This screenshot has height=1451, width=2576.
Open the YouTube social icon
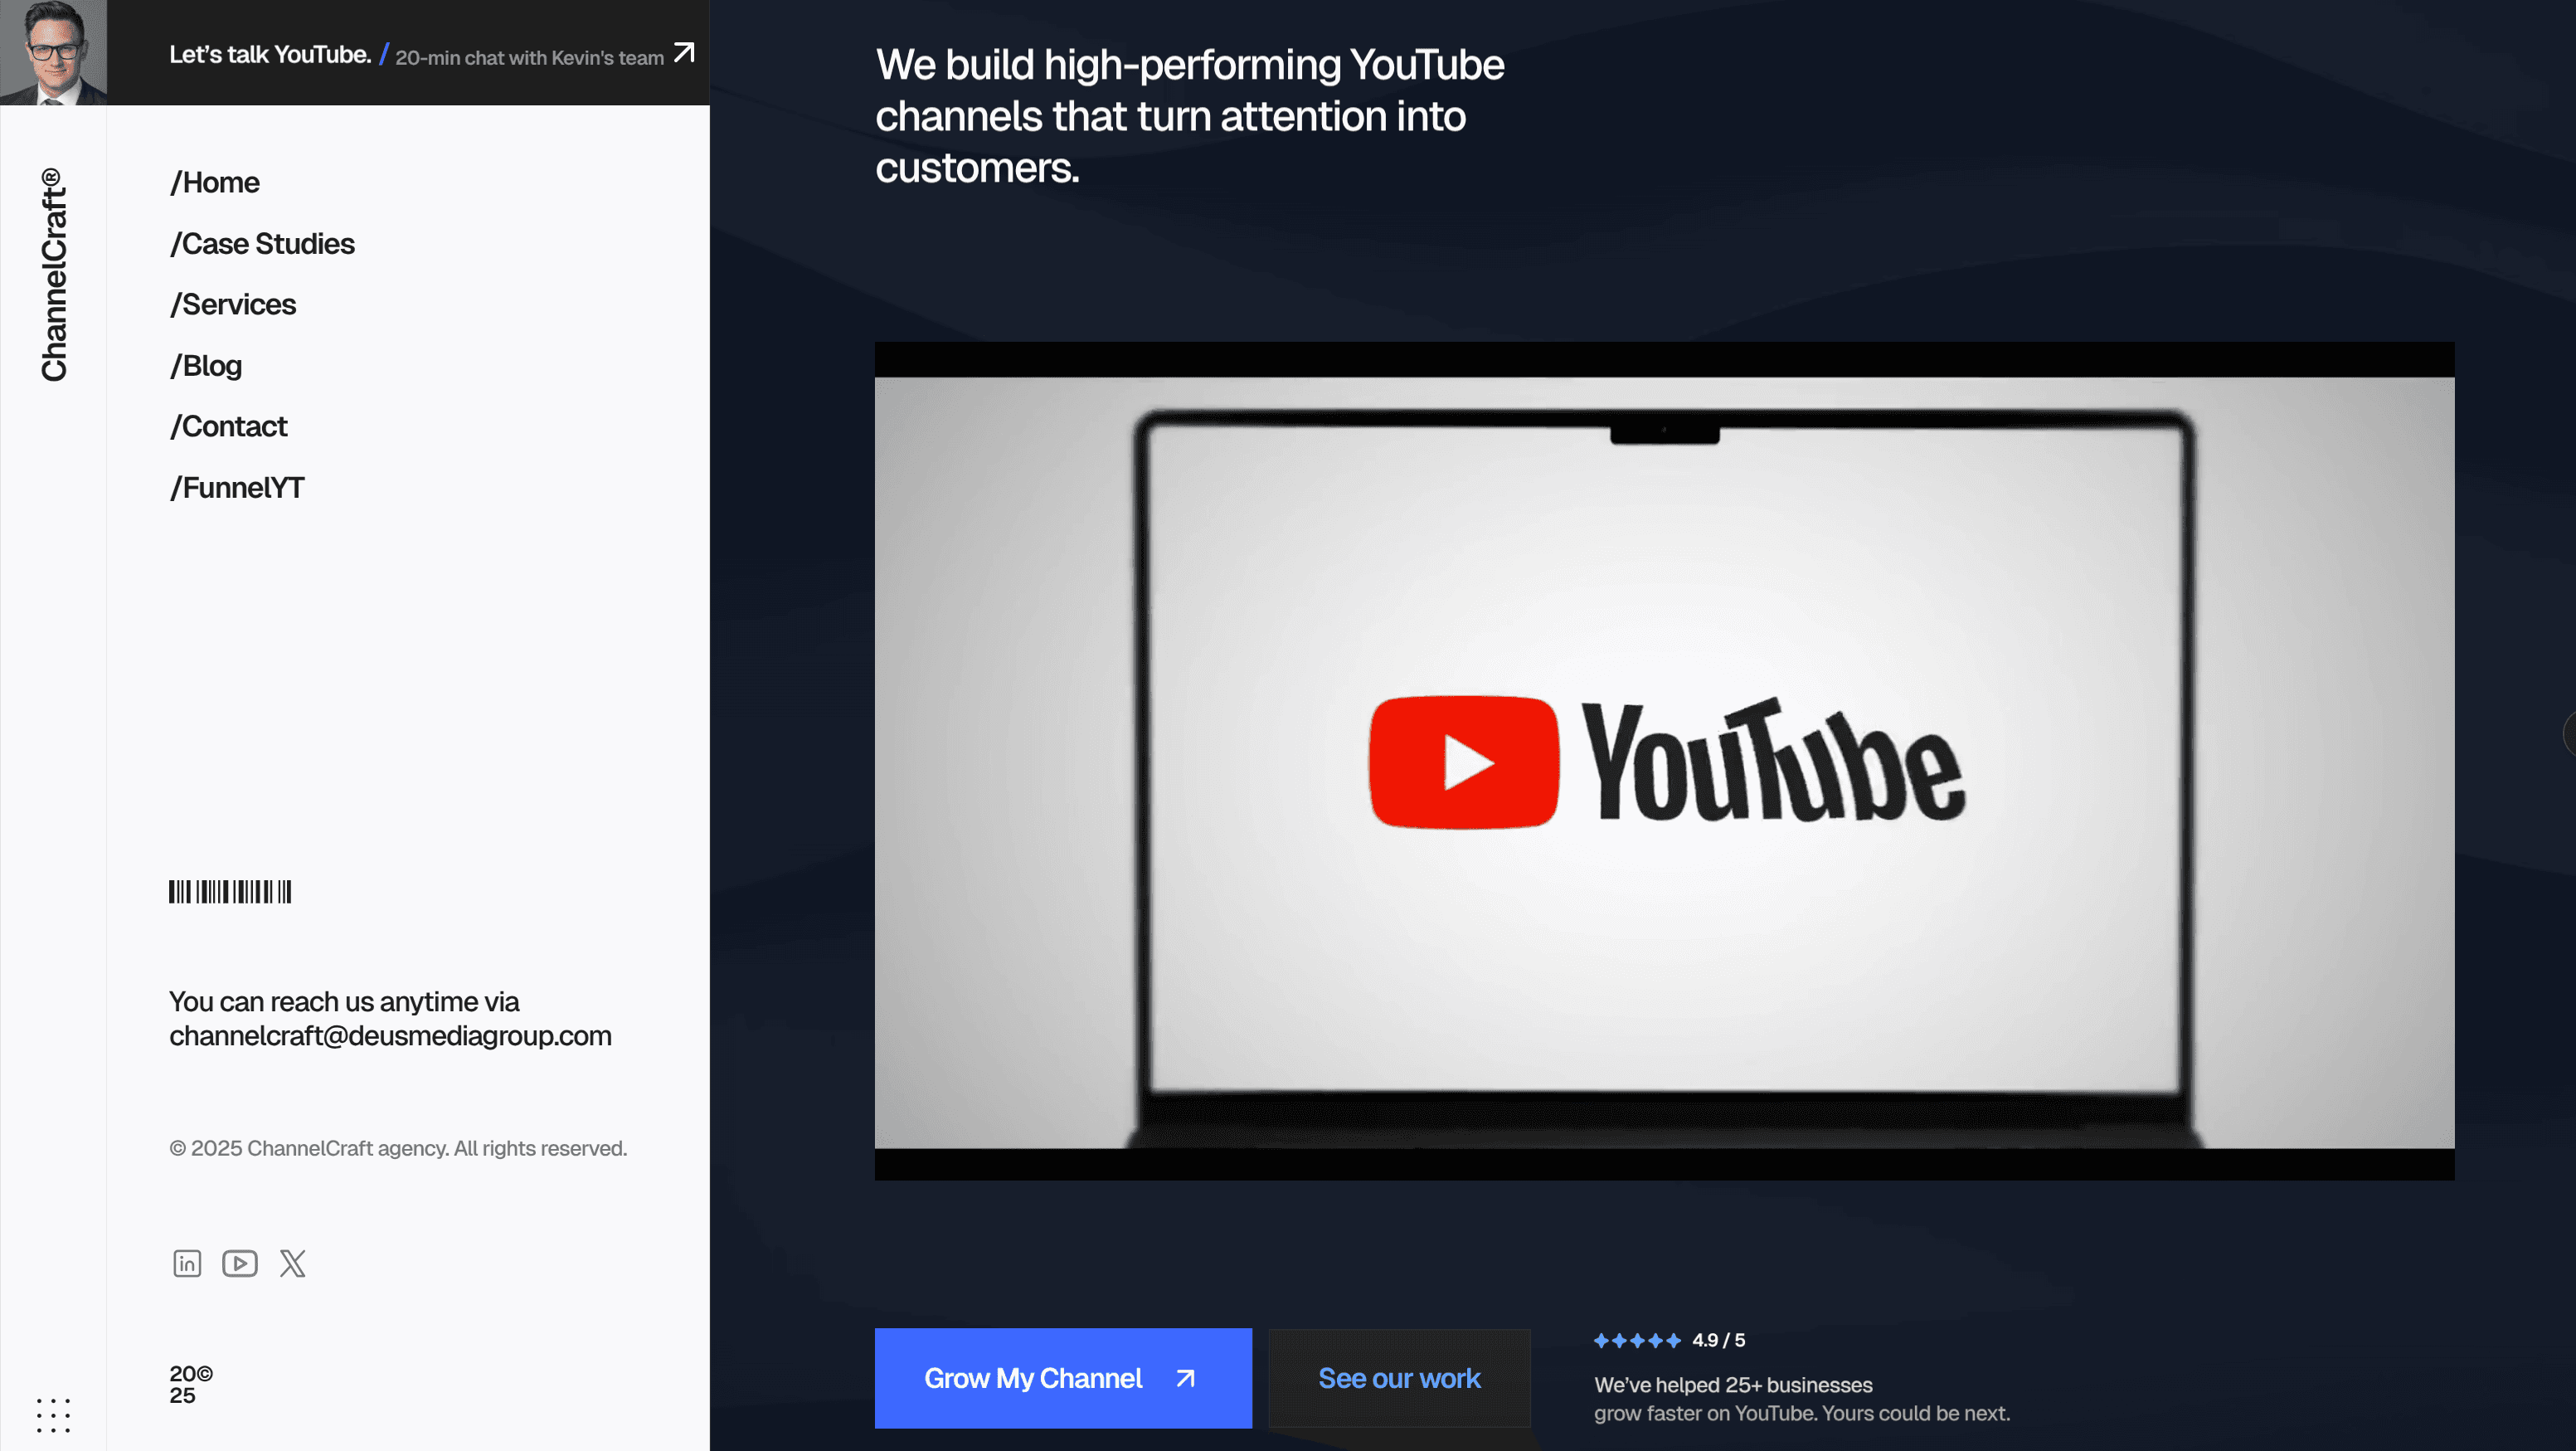click(x=240, y=1263)
